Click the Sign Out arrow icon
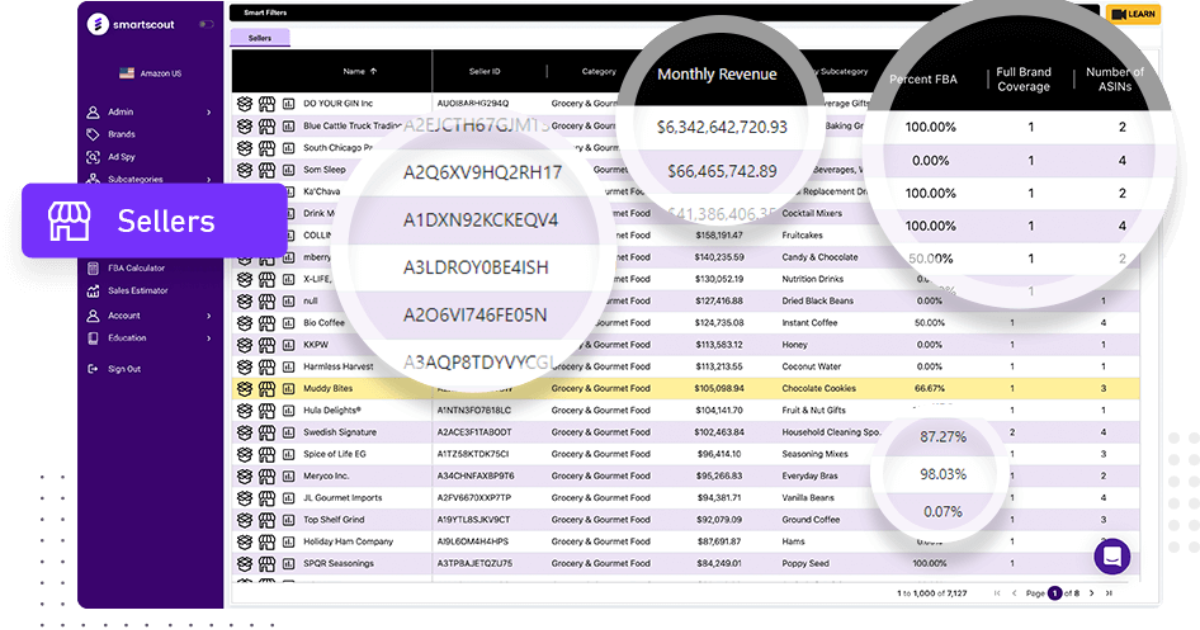Viewport: 1200px width, 630px height. tap(93, 369)
